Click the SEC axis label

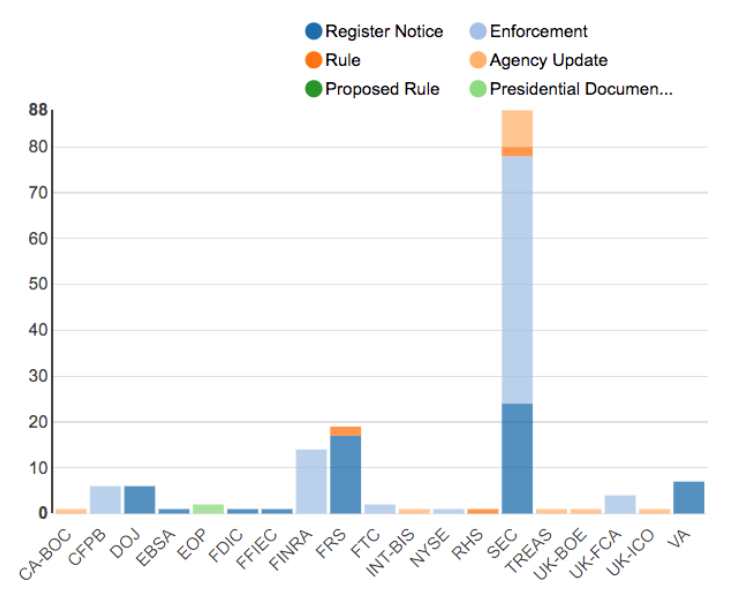pos(502,543)
